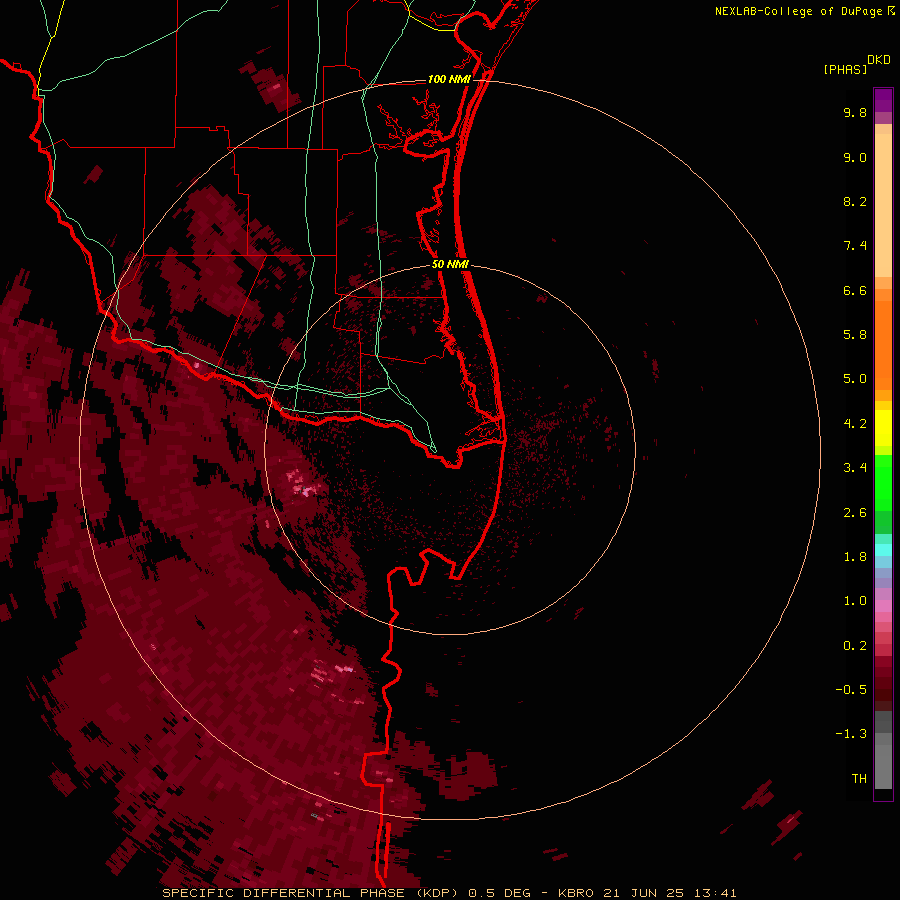Select the orange band of color scale

pyautogui.click(x=883, y=346)
